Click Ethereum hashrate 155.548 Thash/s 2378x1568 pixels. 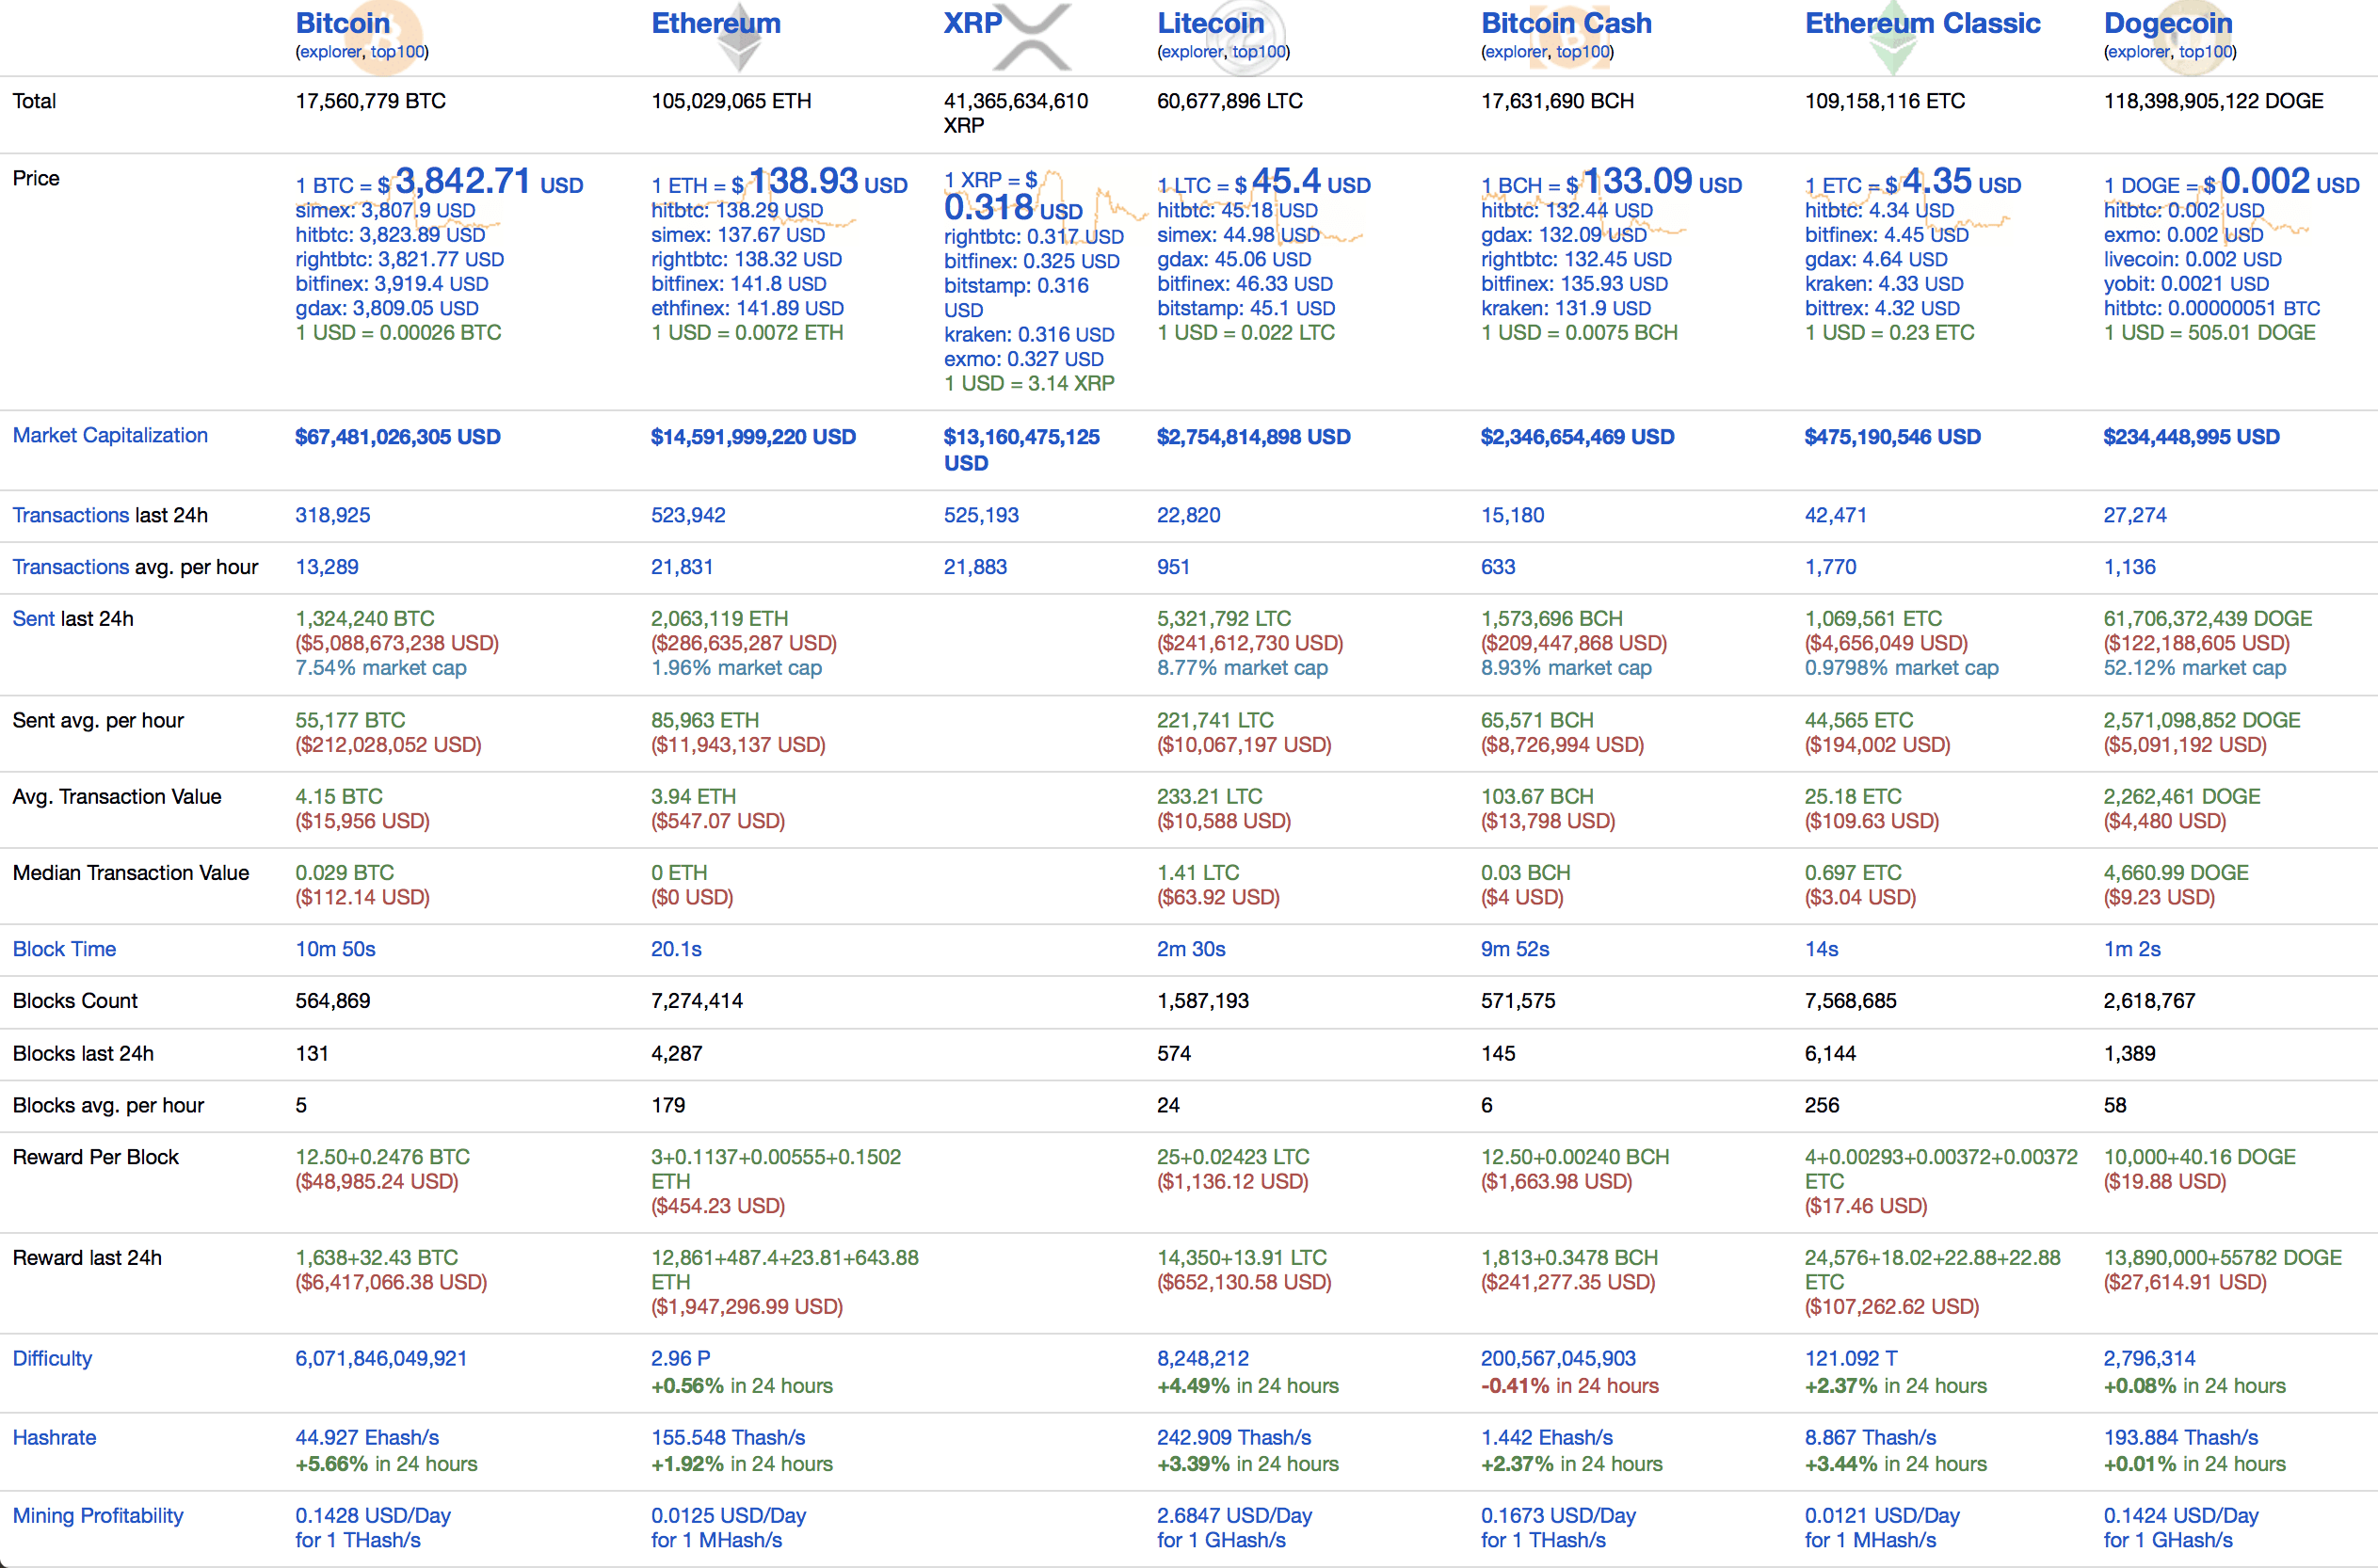coord(728,1438)
